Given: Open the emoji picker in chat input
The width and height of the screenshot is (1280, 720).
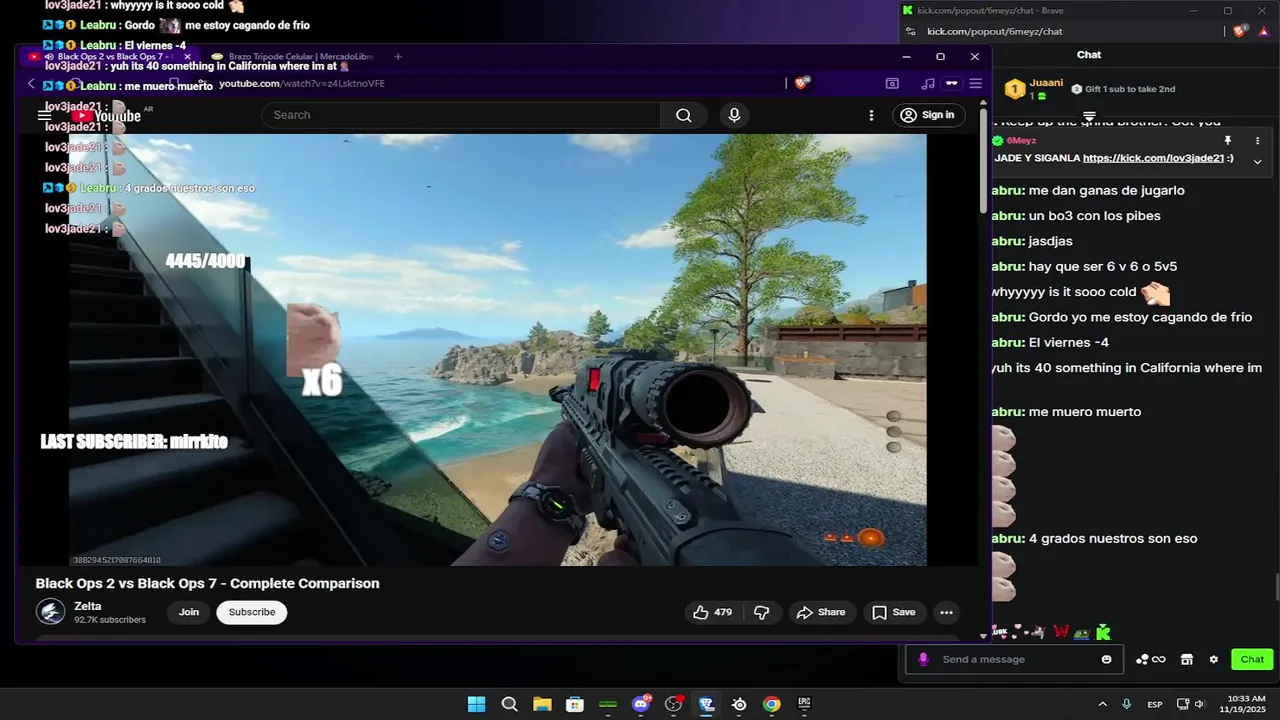Looking at the screenshot, I should pyautogui.click(x=1106, y=659).
